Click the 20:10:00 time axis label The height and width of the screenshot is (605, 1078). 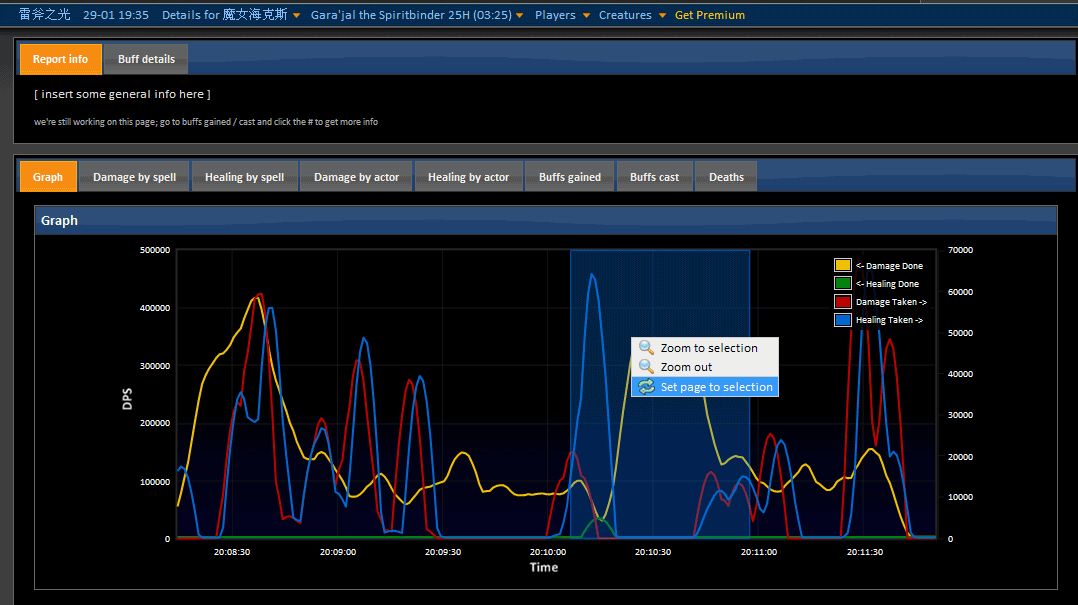[x=548, y=552]
